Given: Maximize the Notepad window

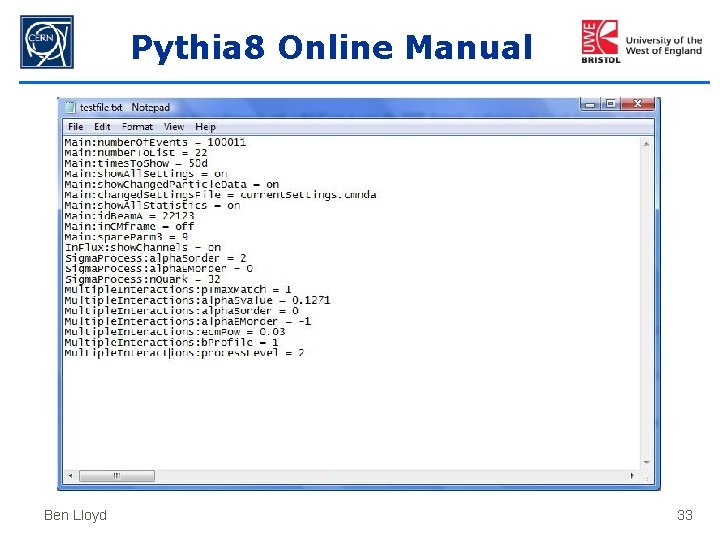Looking at the screenshot, I should pos(610,104).
